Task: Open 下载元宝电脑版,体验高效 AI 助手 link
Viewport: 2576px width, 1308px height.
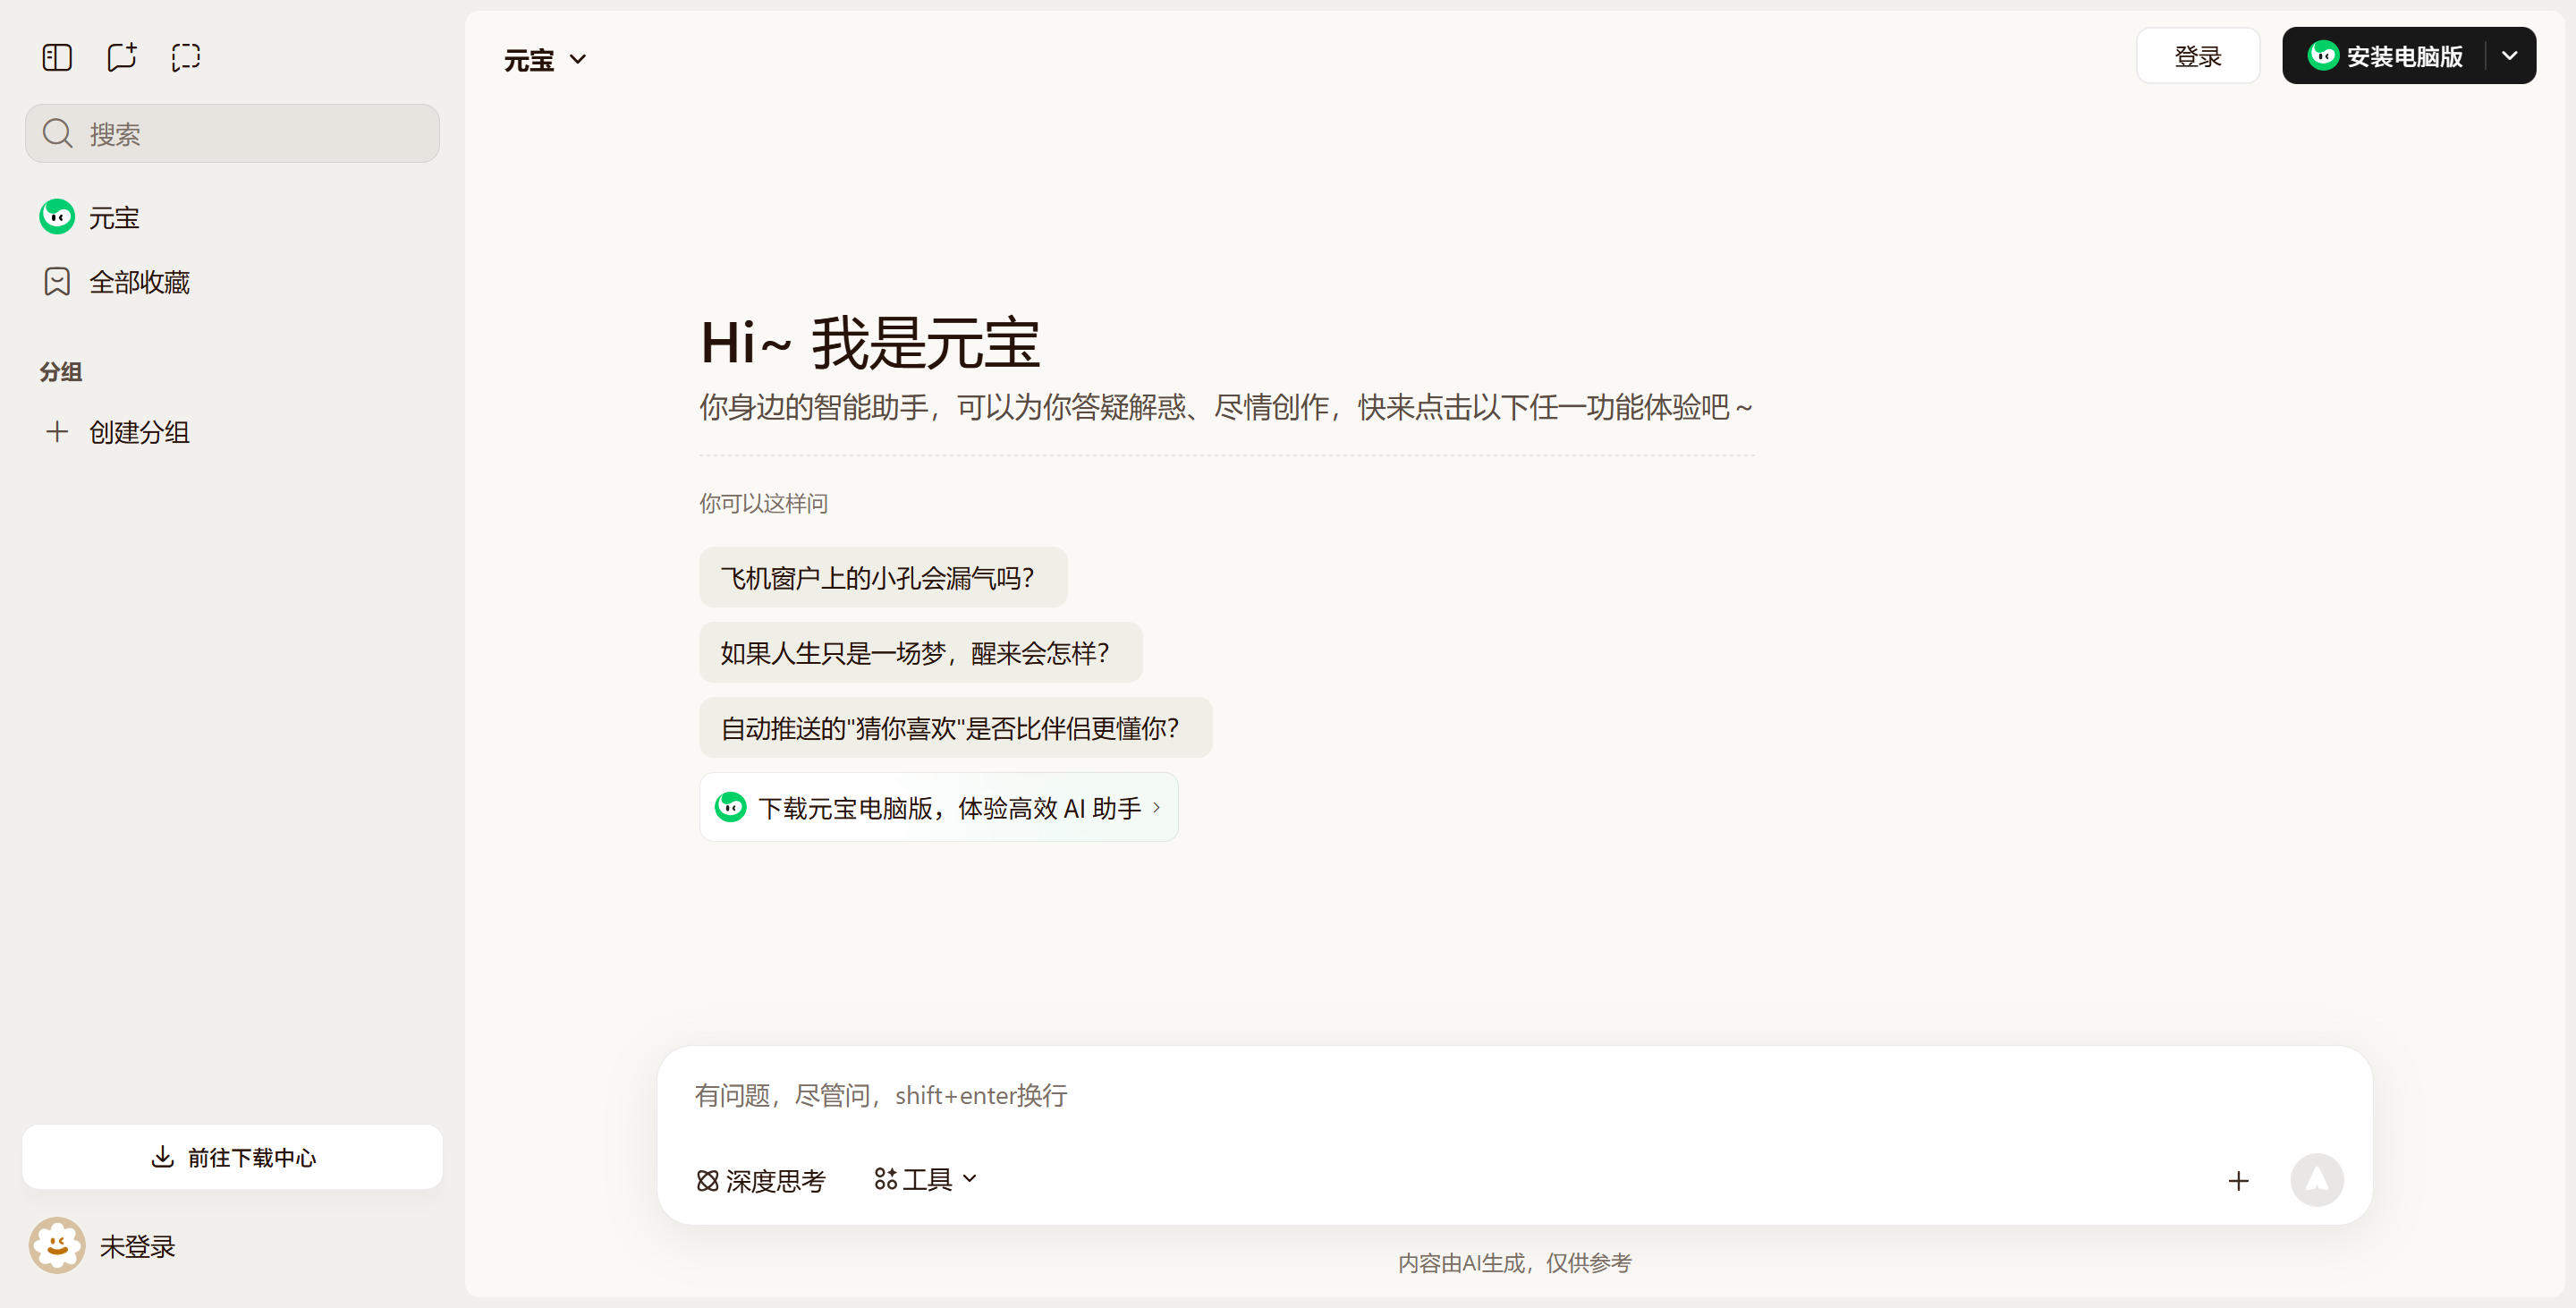Action: [938, 807]
